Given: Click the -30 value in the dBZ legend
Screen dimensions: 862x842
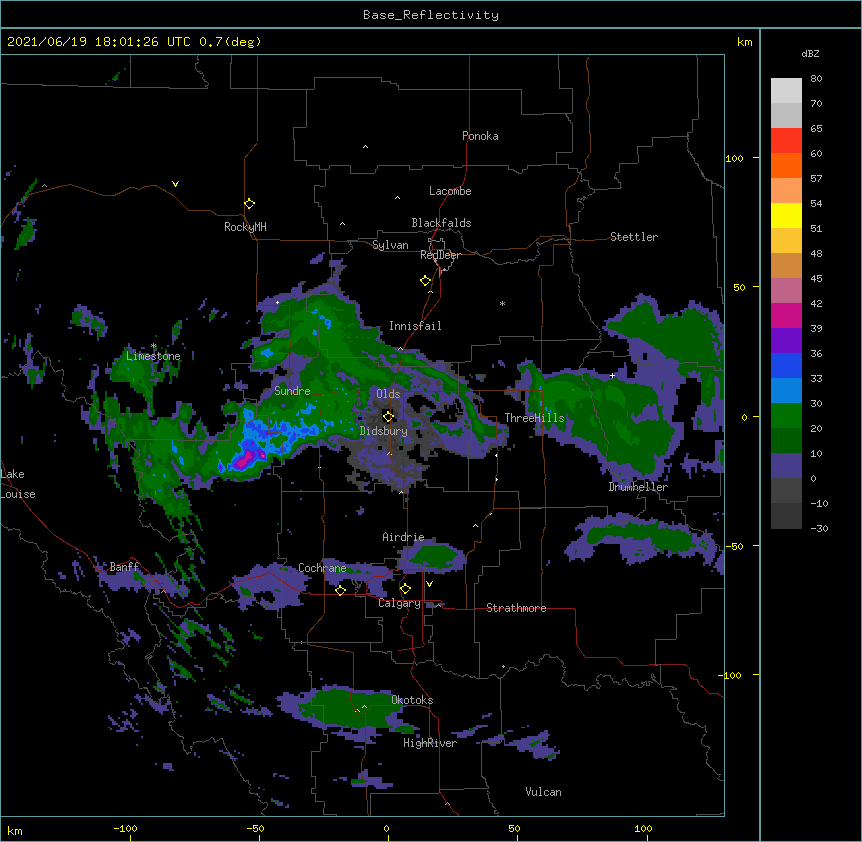Looking at the screenshot, I should click(819, 529).
